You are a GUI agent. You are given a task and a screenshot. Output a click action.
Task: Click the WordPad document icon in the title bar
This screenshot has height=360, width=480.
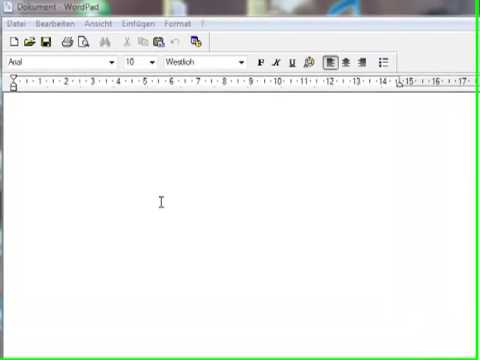pyautogui.click(x=8, y=7)
